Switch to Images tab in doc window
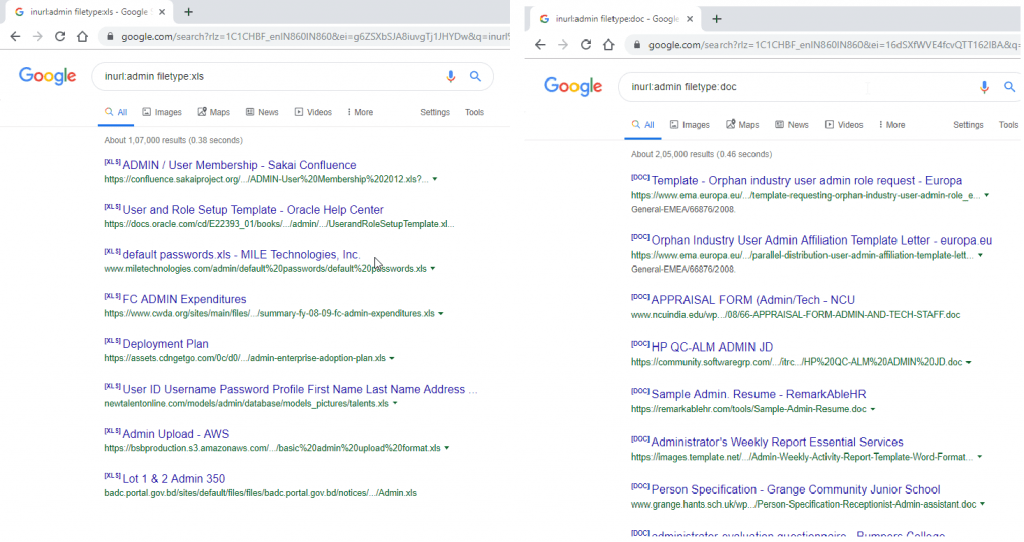The width and height of the screenshot is (1024, 542). [x=690, y=125]
